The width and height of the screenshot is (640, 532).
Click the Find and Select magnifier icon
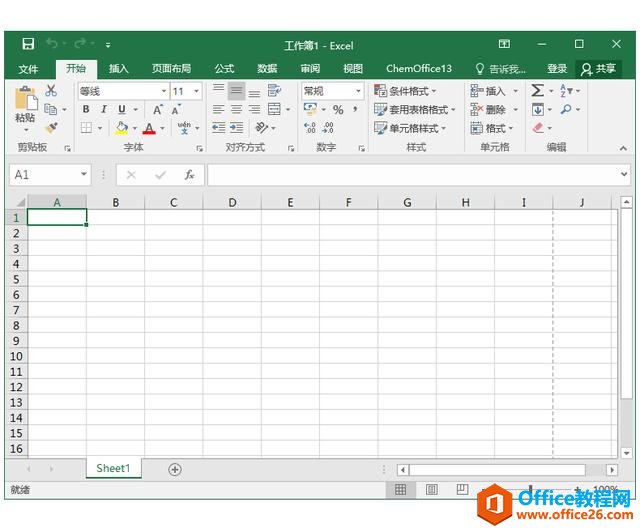click(566, 109)
